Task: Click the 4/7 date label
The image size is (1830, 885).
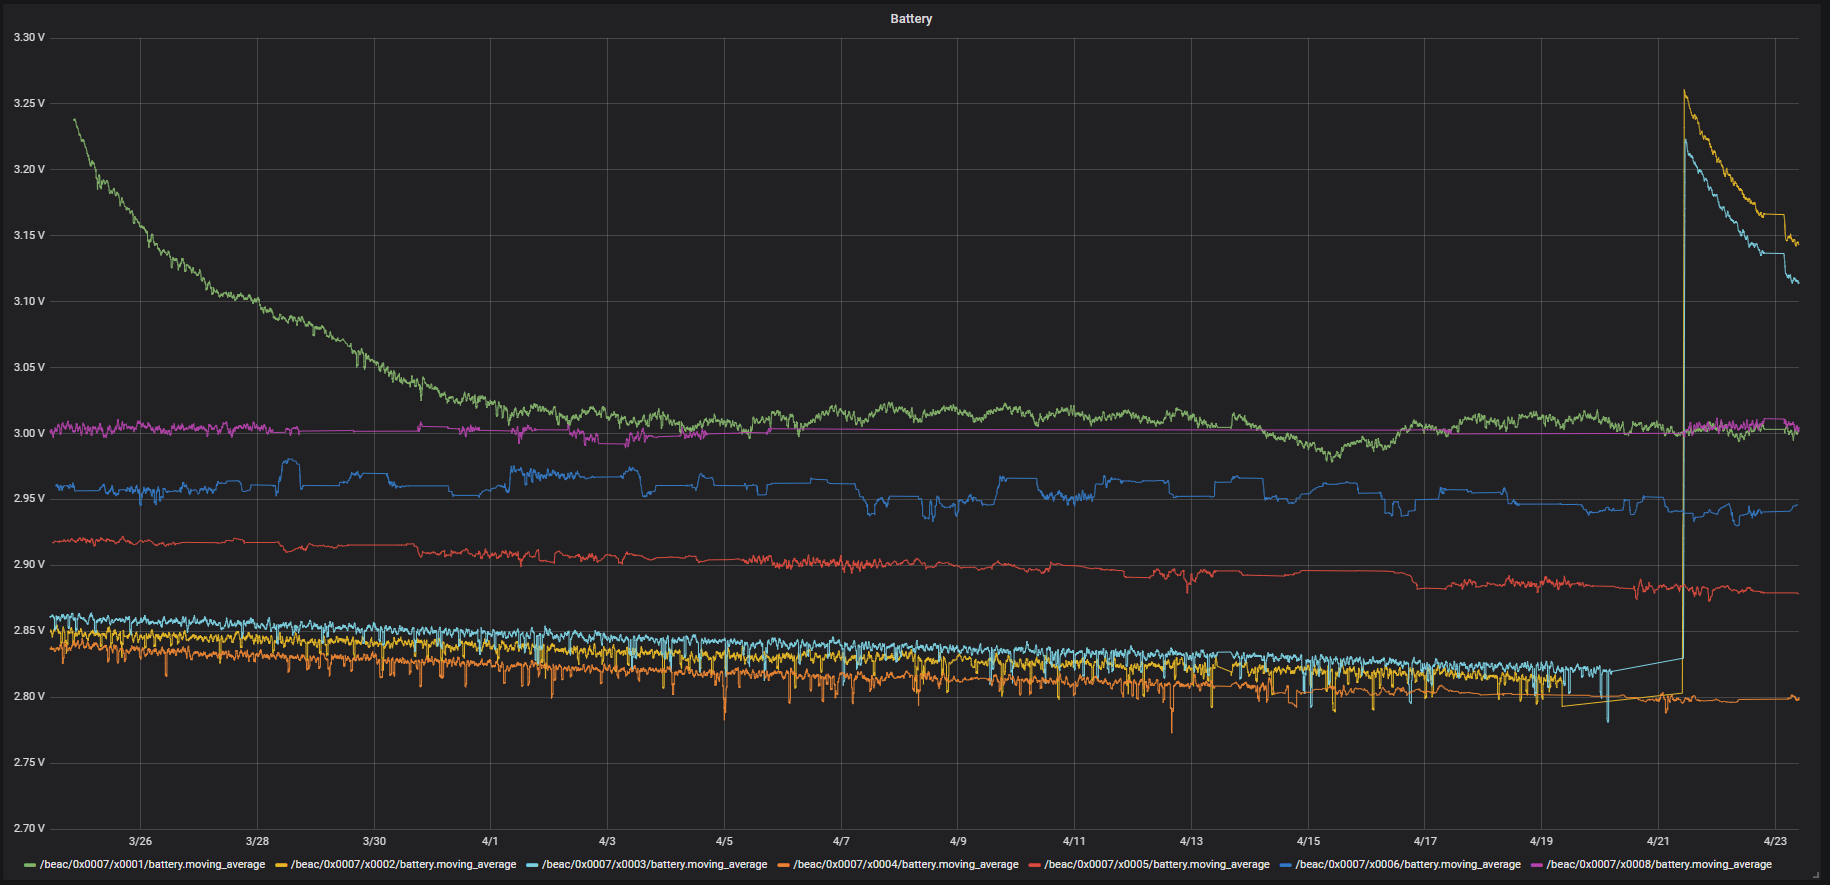Action: 841,841
